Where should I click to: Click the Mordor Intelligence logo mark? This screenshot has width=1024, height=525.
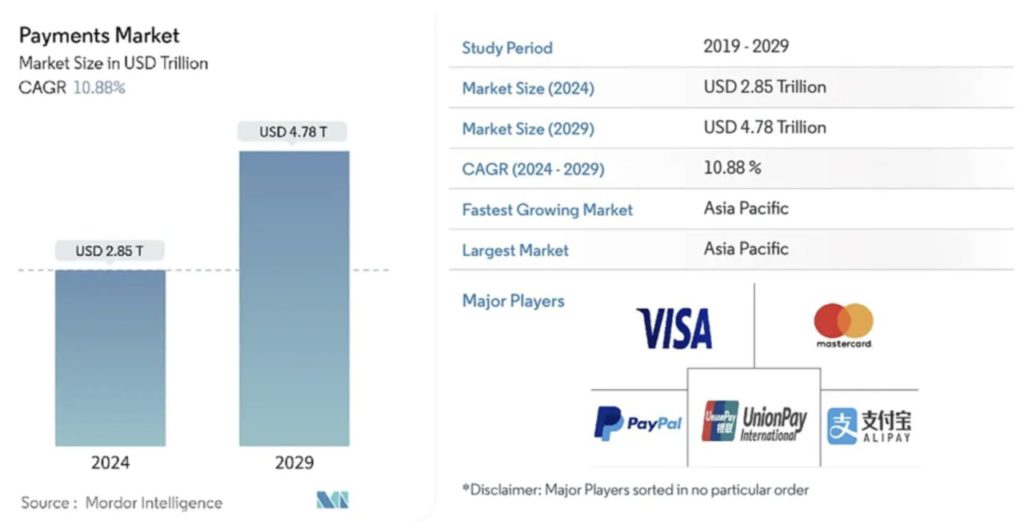[x=332, y=500]
